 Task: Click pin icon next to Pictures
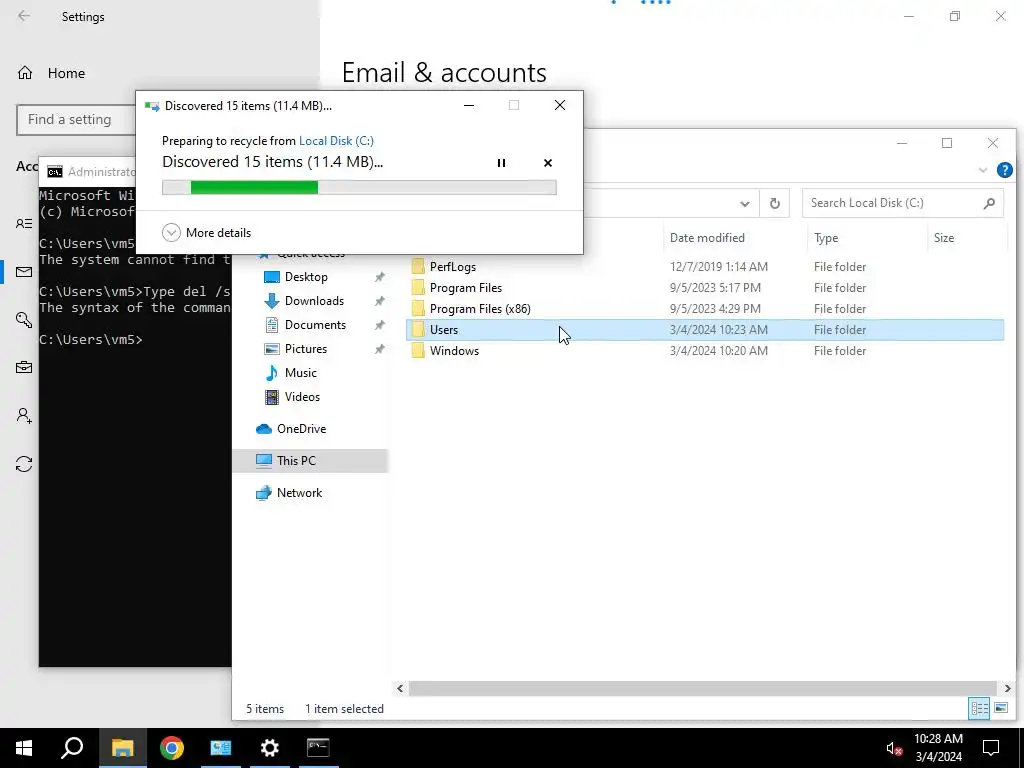coord(379,349)
